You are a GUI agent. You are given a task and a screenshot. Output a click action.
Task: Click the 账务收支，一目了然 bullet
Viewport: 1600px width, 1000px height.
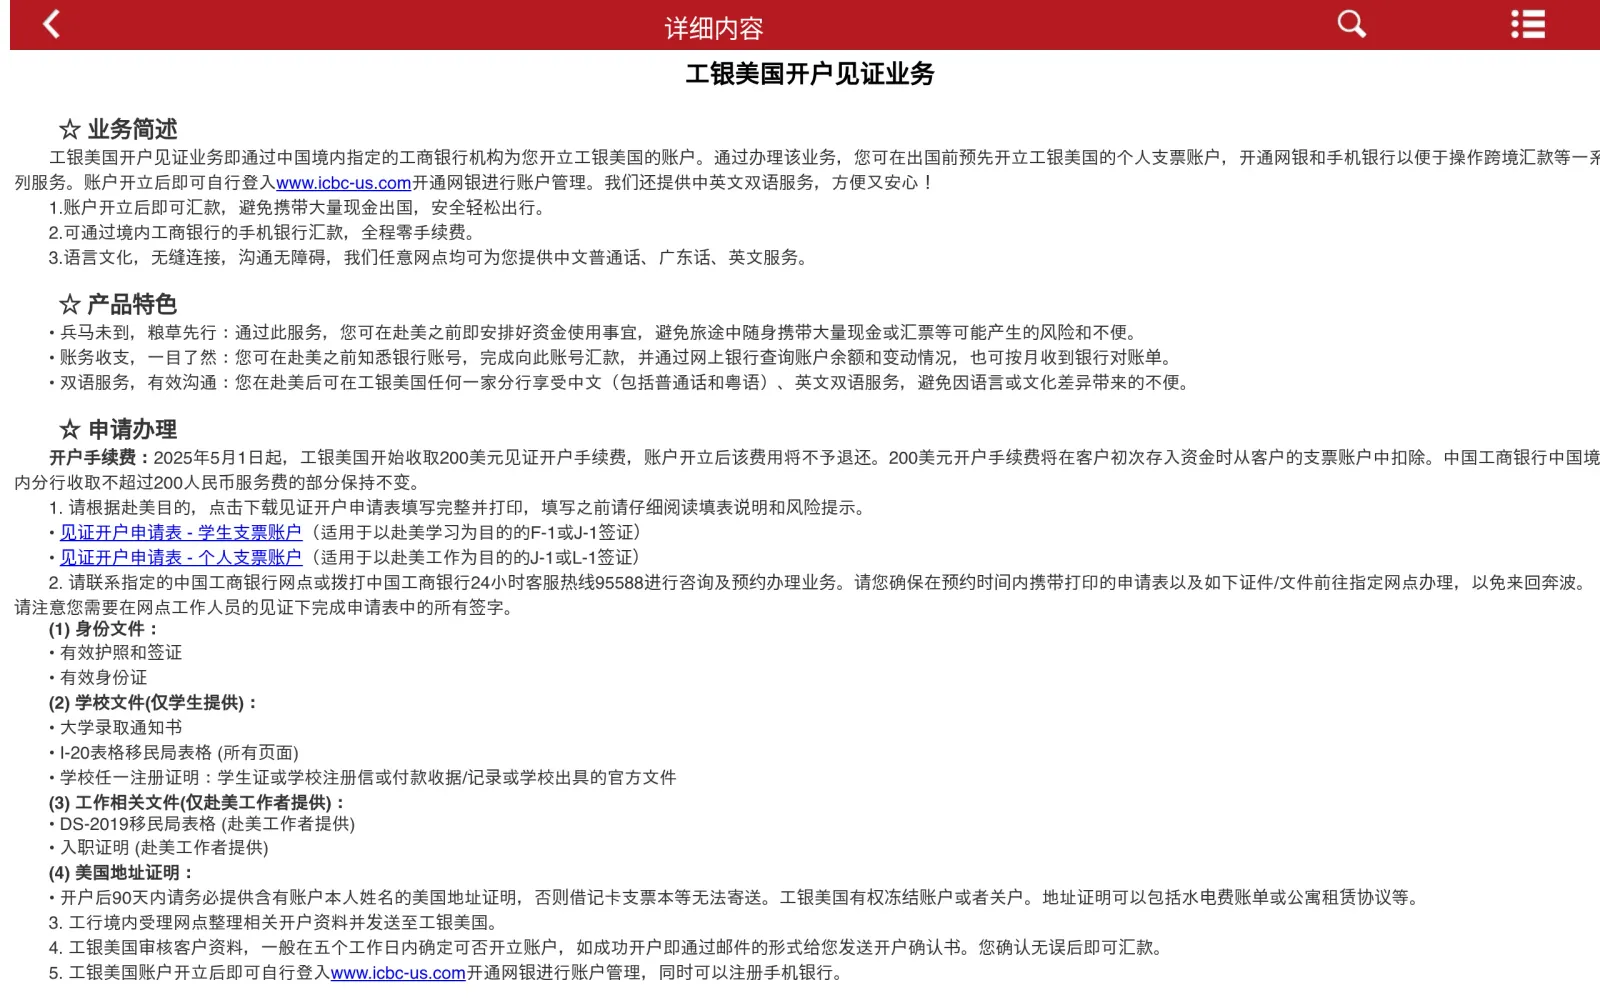(612, 358)
